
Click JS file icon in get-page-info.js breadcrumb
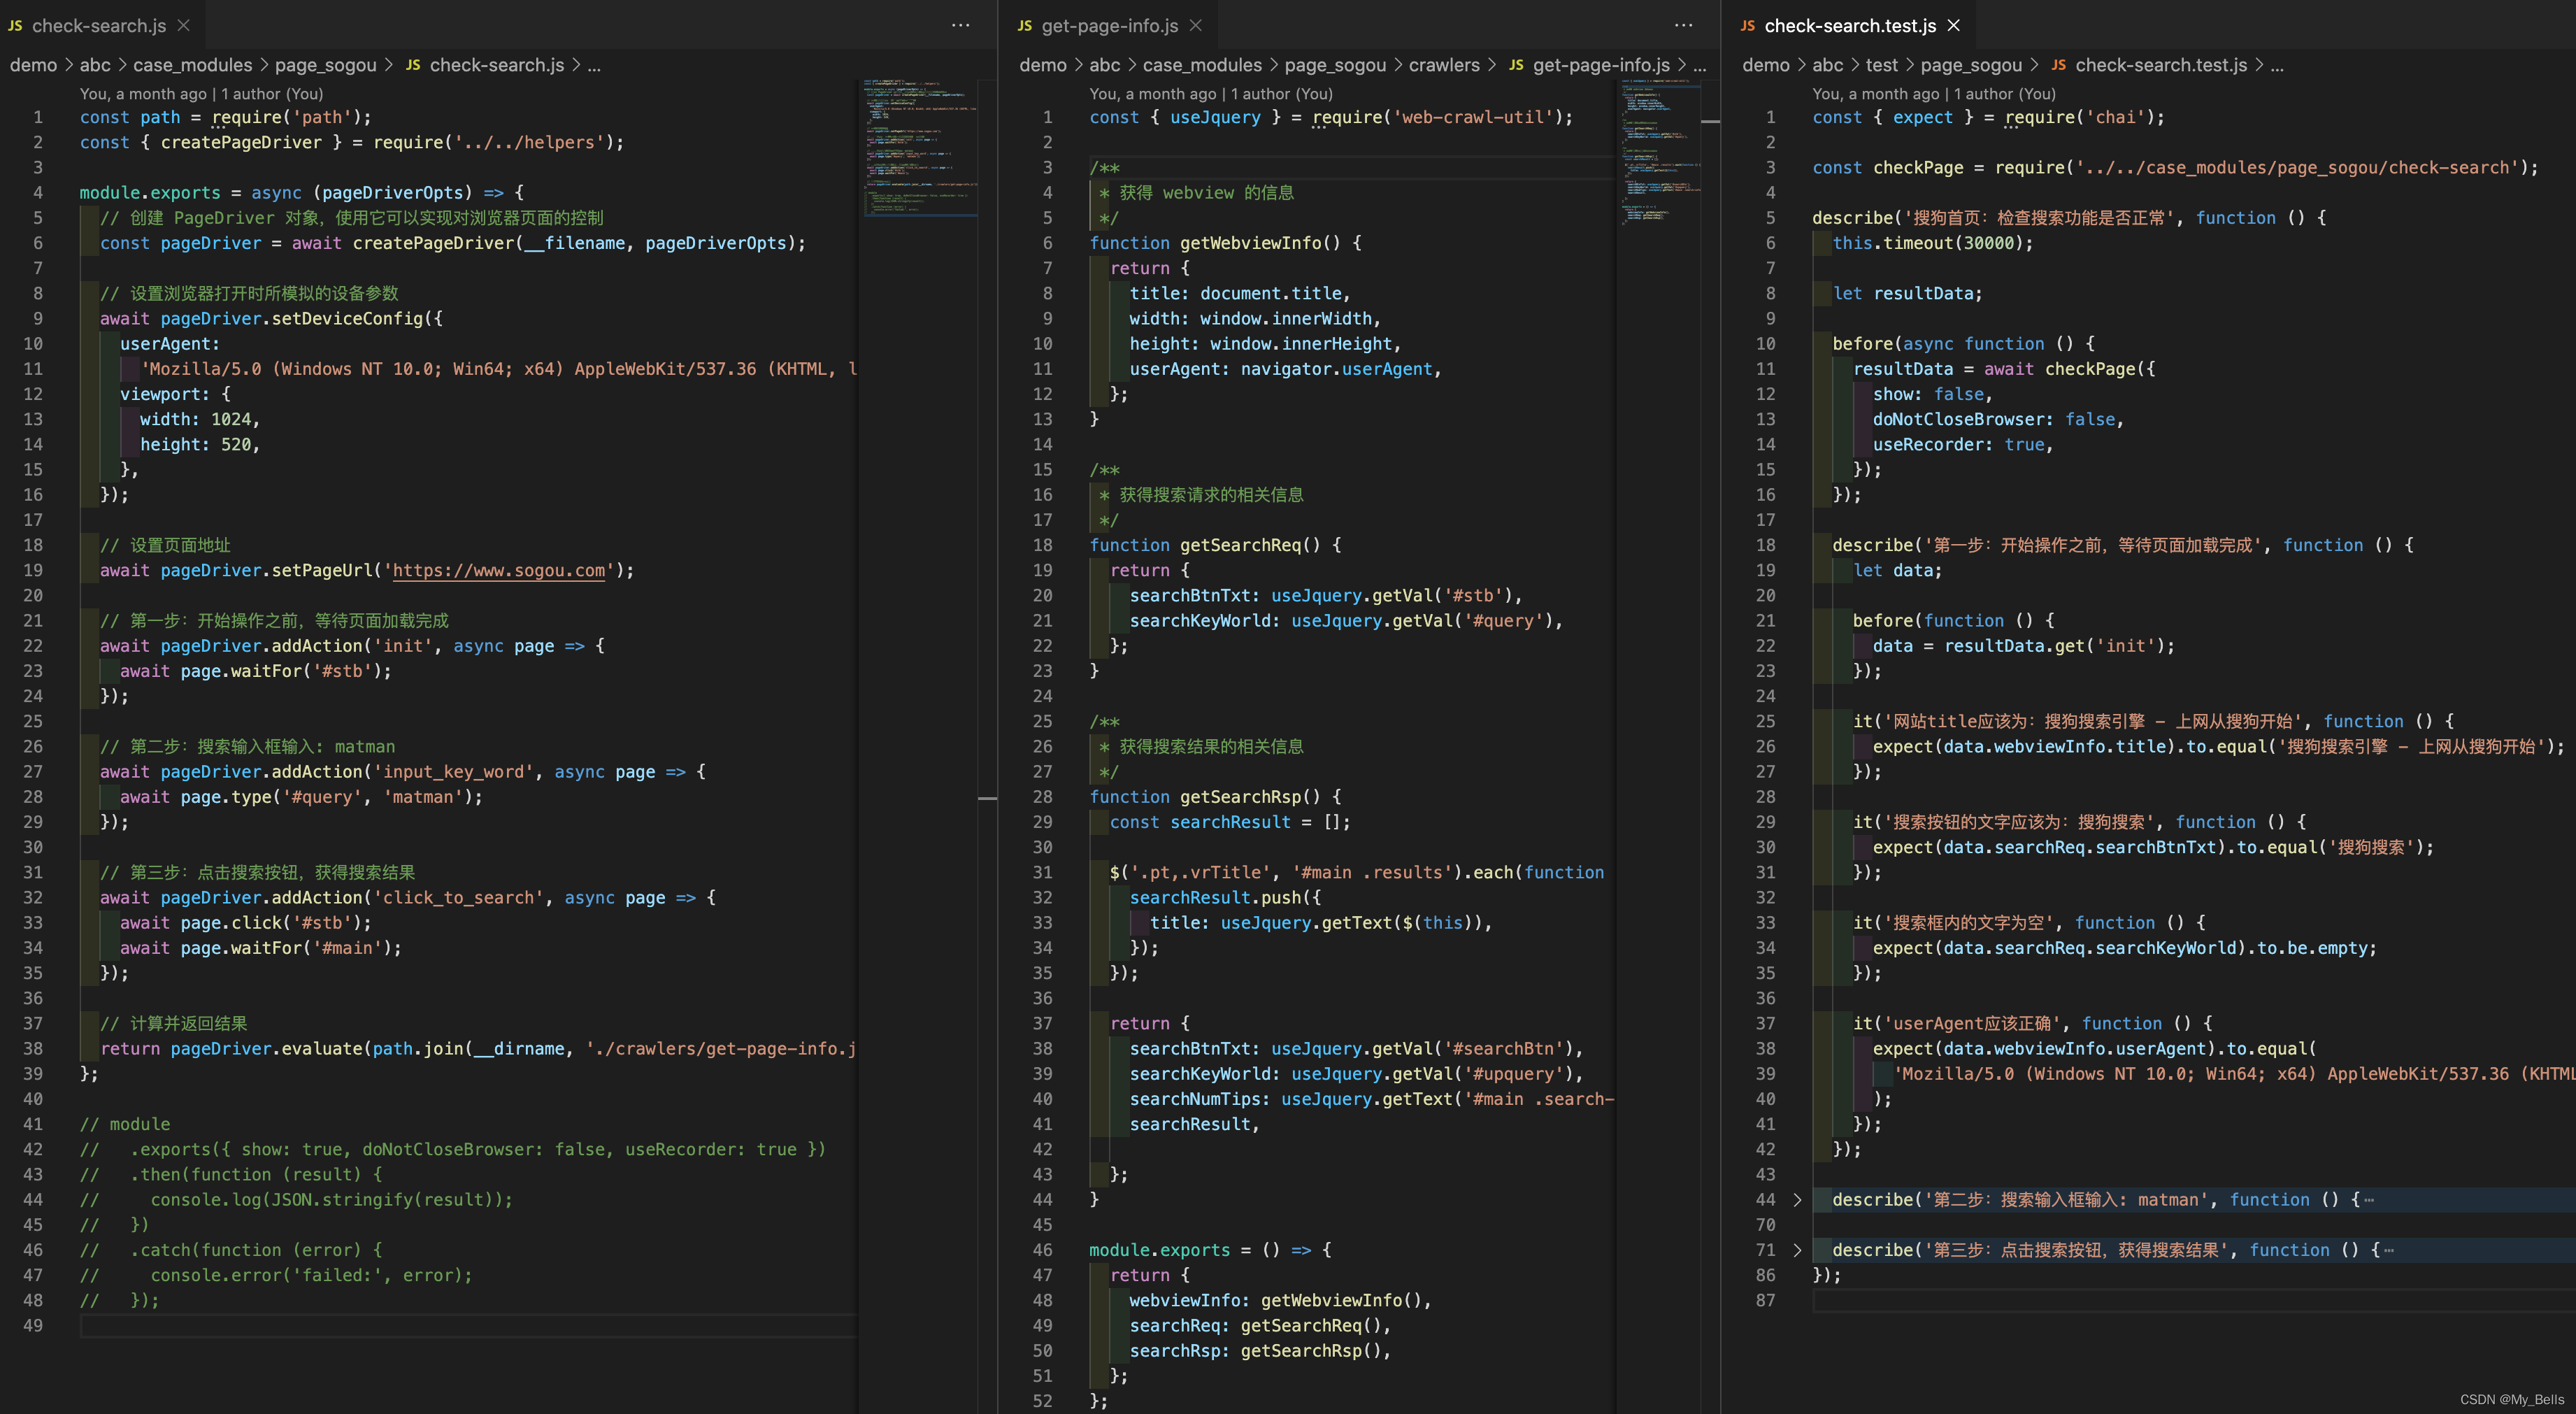click(1516, 66)
